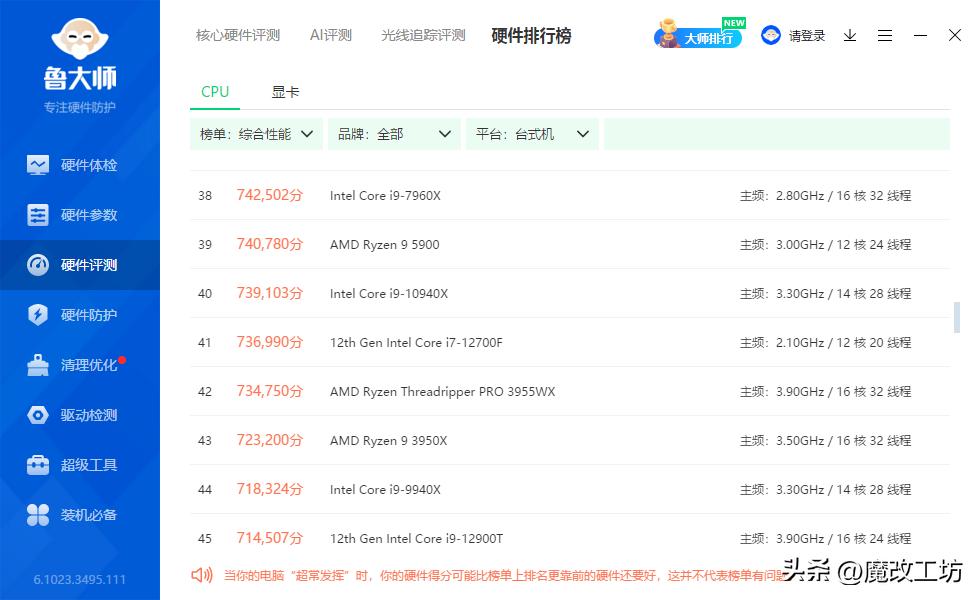Open the 平台:台式机 platform dropdown
The width and height of the screenshot is (980, 600).
coord(531,132)
